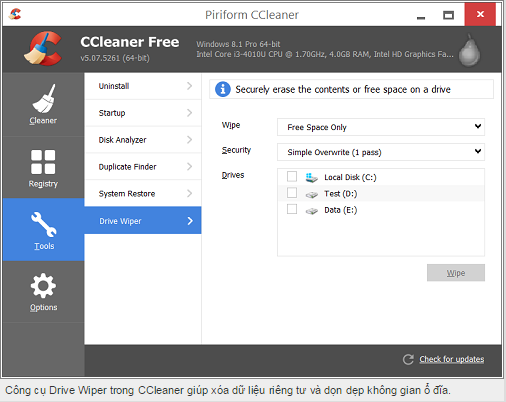Click the Local Disk (C:) drive icon
This screenshot has width=506, height=402.
click(x=311, y=177)
